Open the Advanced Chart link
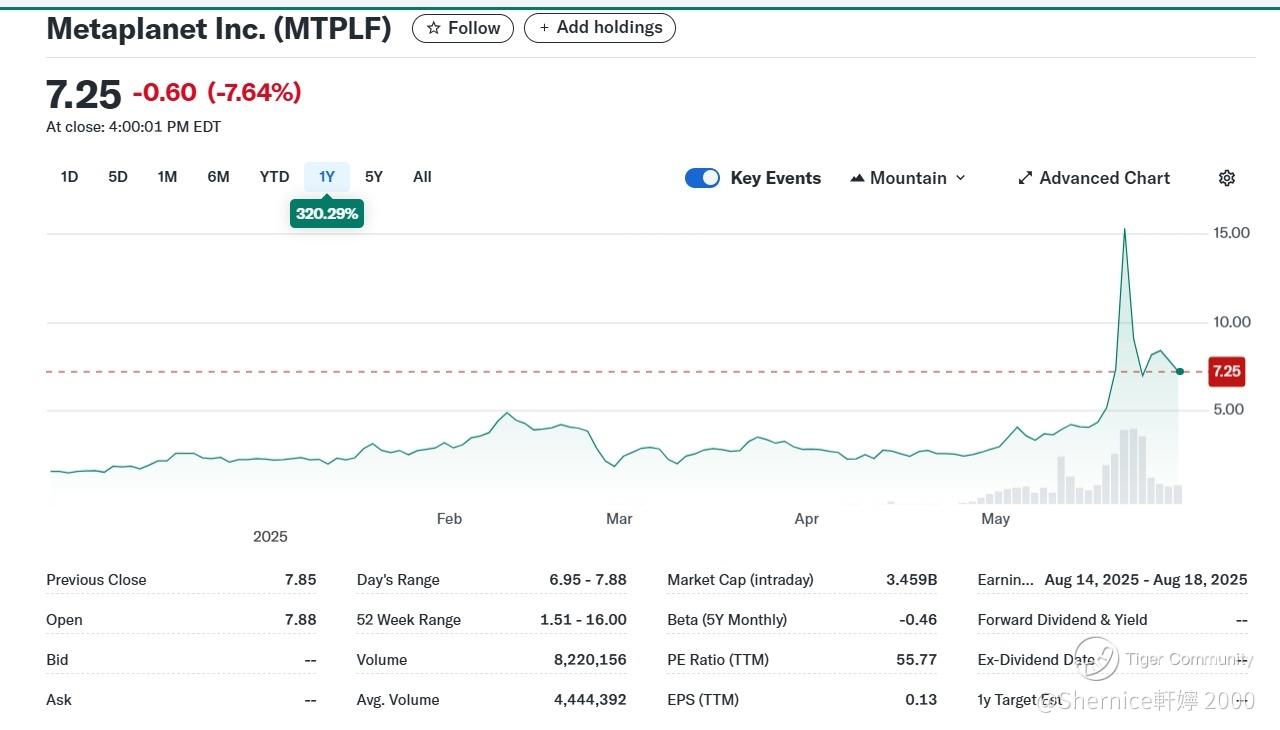1280x730 pixels. (1094, 178)
